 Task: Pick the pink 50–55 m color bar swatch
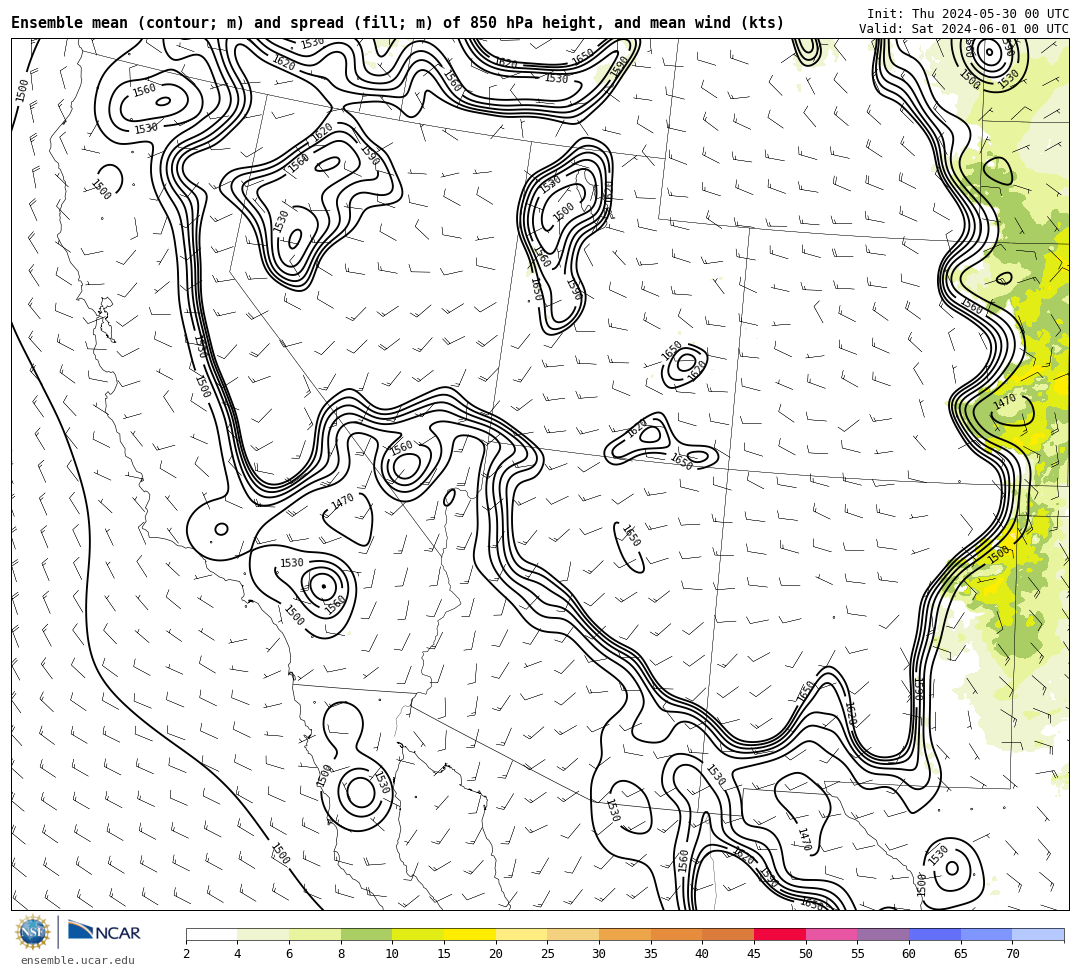[831, 934]
